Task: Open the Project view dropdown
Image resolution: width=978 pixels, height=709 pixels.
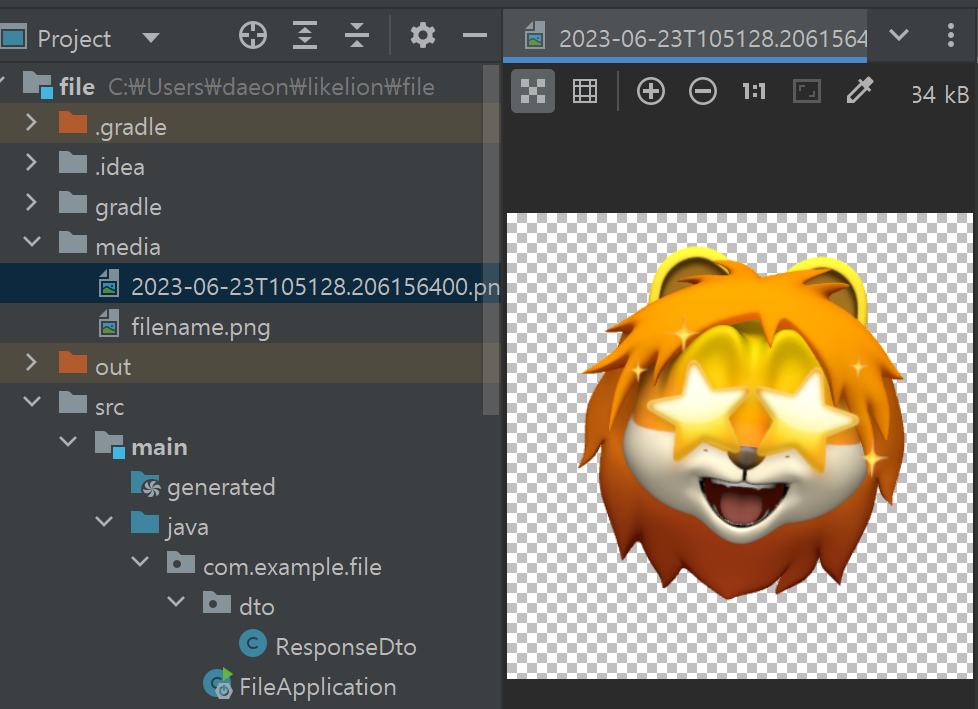Action: (150, 38)
